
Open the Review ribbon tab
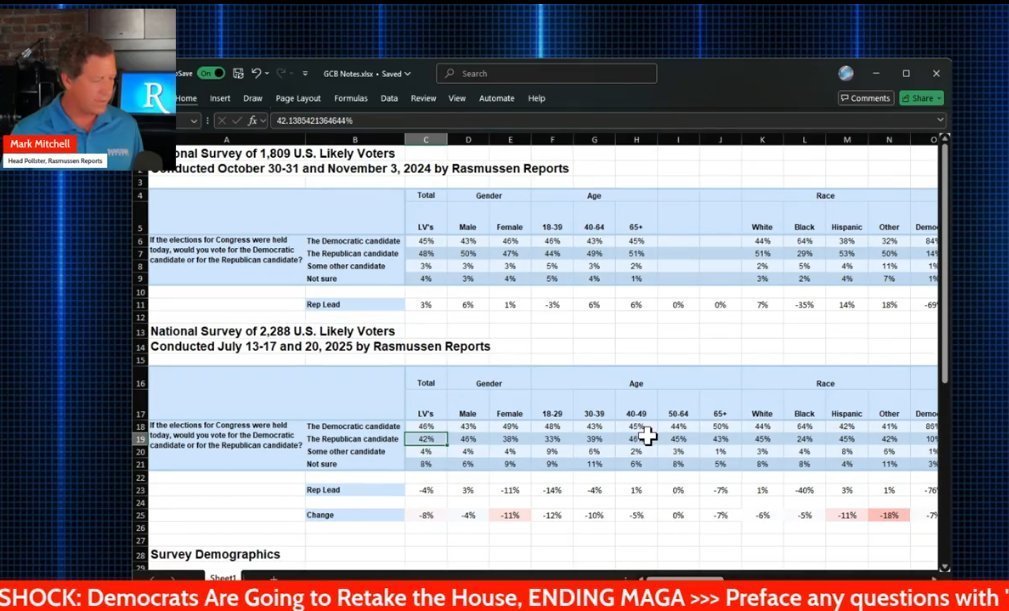click(x=423, y=98)
